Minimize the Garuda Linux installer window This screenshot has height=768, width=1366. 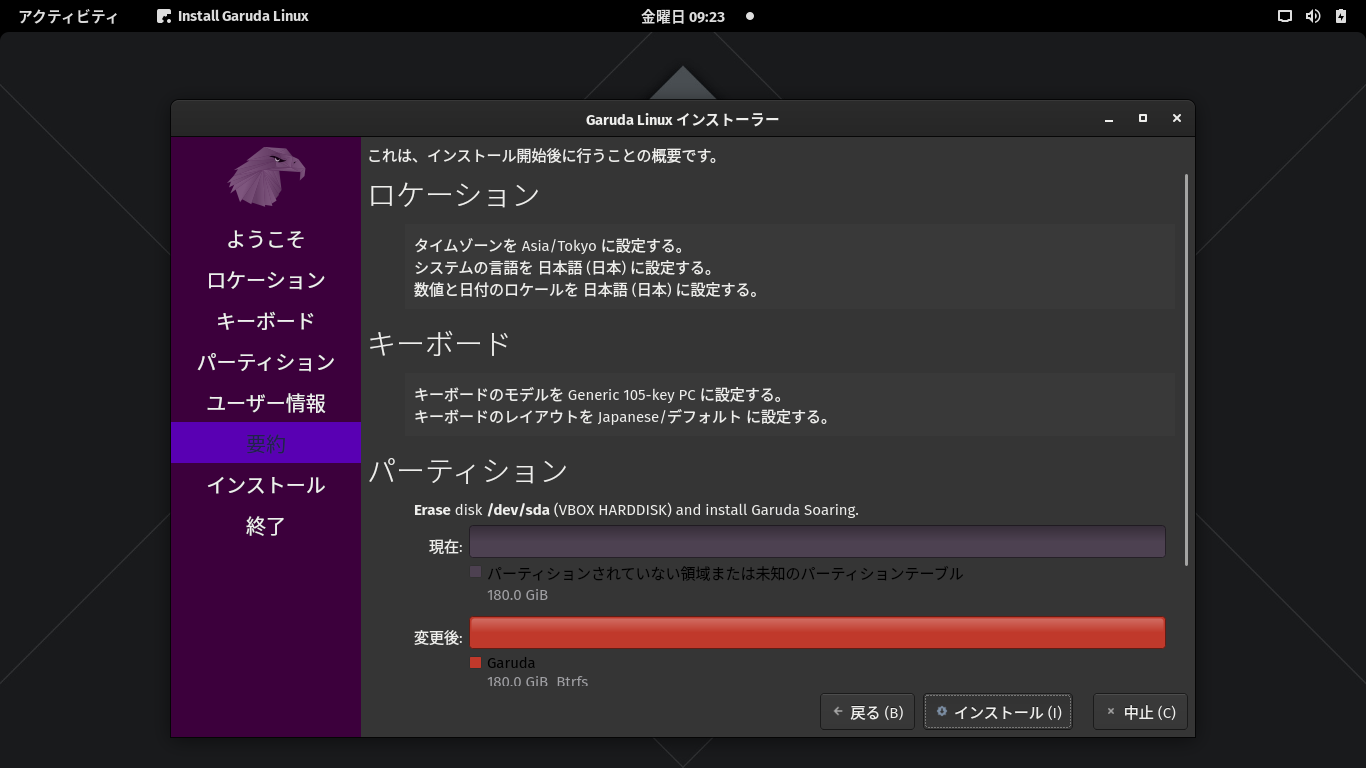pyautogui.click(x=1109, y=119)
